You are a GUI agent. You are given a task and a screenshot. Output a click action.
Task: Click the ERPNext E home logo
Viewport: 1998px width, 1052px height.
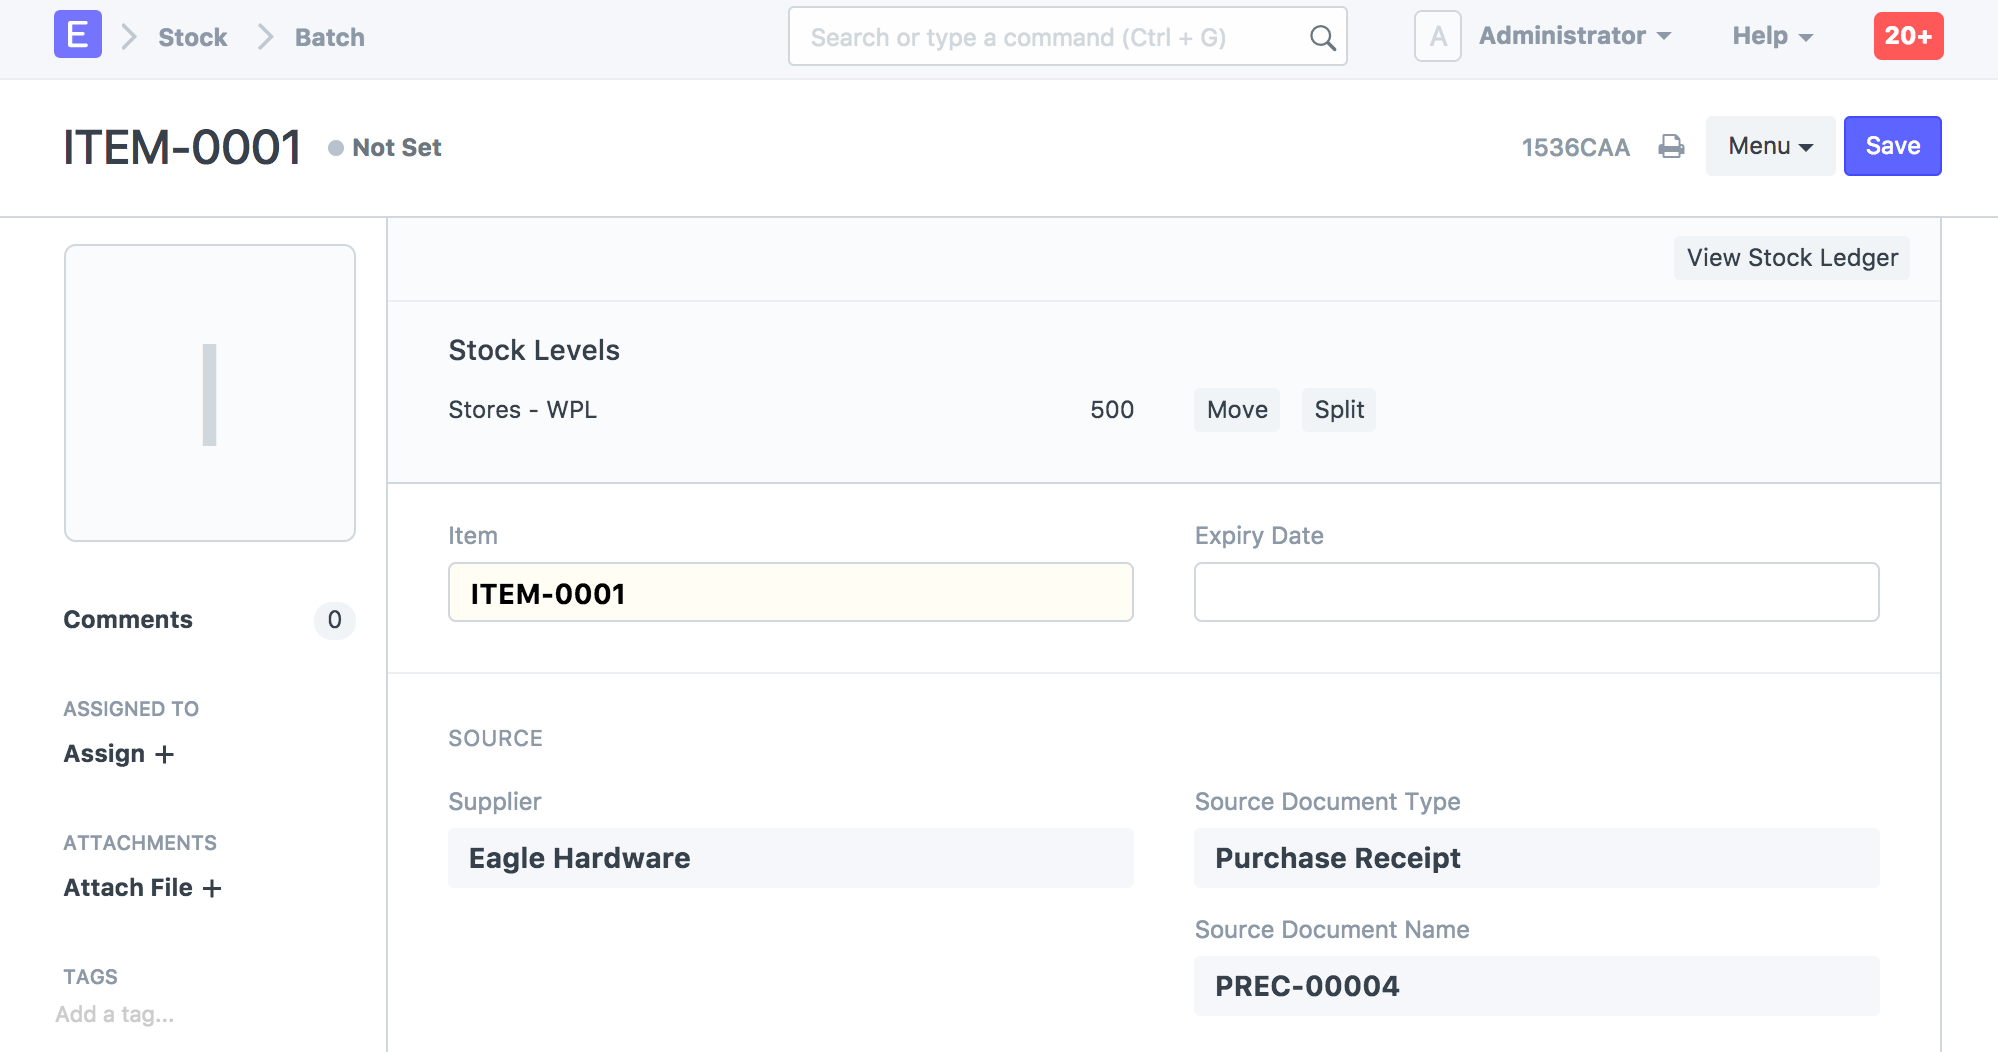(78, 35)
